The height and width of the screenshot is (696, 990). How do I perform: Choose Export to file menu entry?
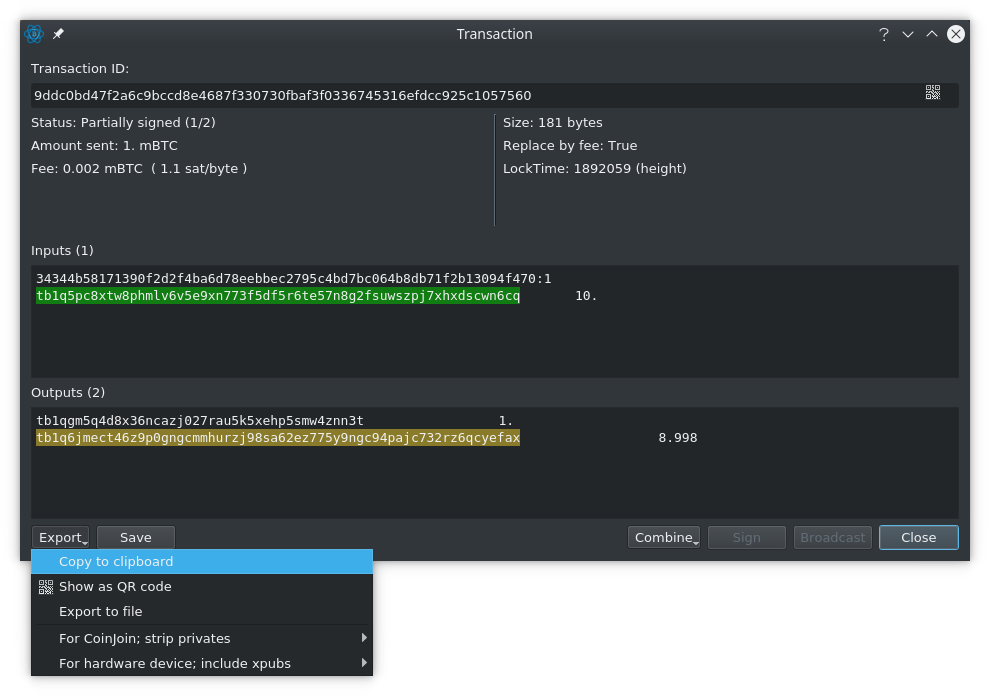coord(202,611)
